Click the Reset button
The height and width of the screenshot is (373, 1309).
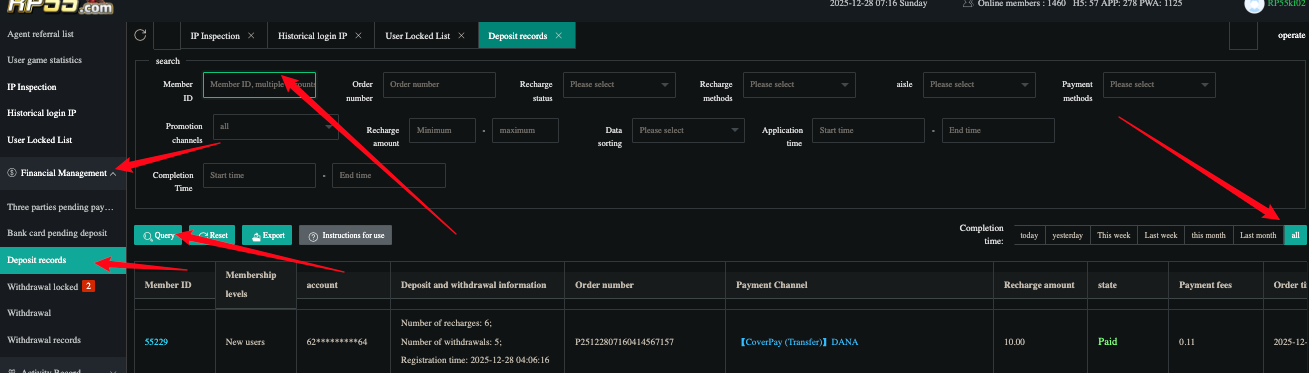point(212,235)
